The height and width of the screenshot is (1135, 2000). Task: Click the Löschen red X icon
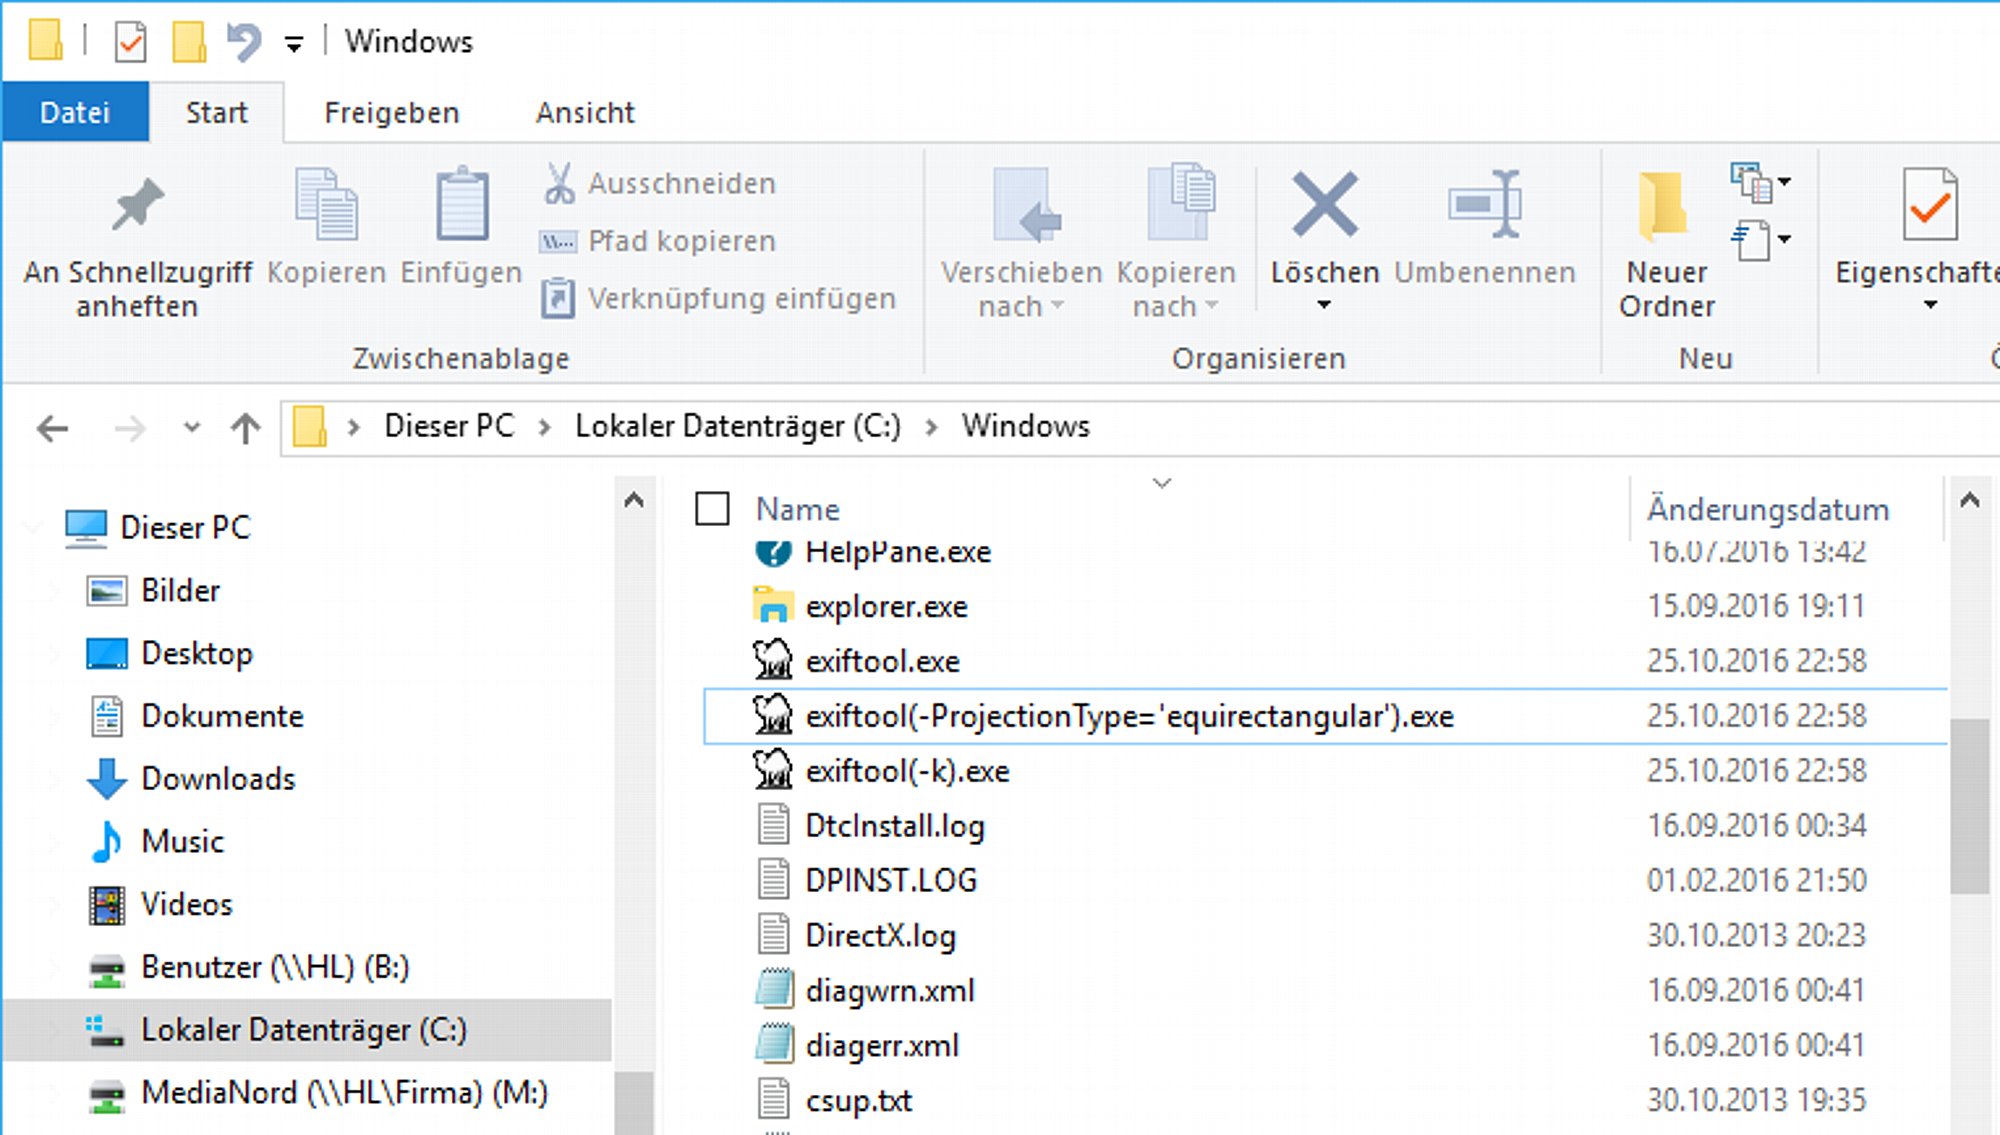[x=1325, y=204]
